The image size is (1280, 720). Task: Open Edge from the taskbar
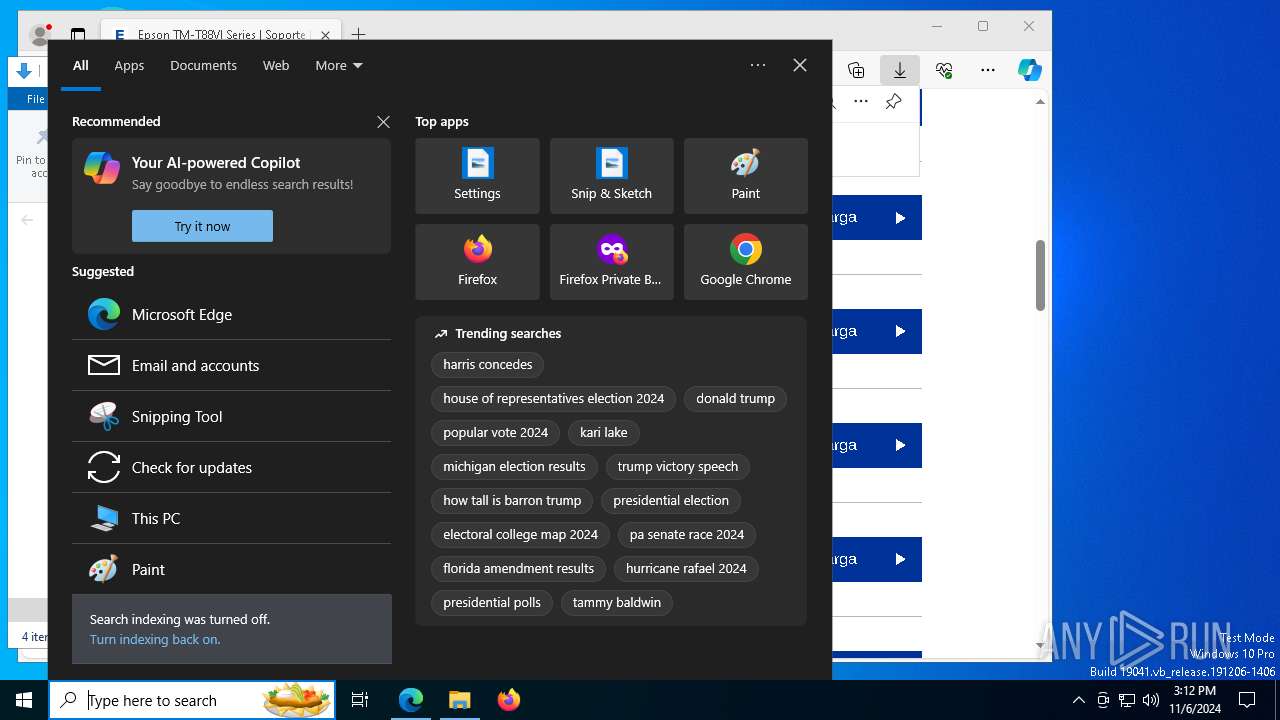(x=411, y=700)
